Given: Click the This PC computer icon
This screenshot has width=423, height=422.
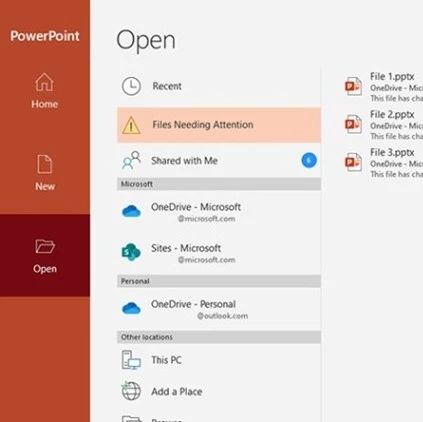Looking at the screenshot, I should [131, 360].
